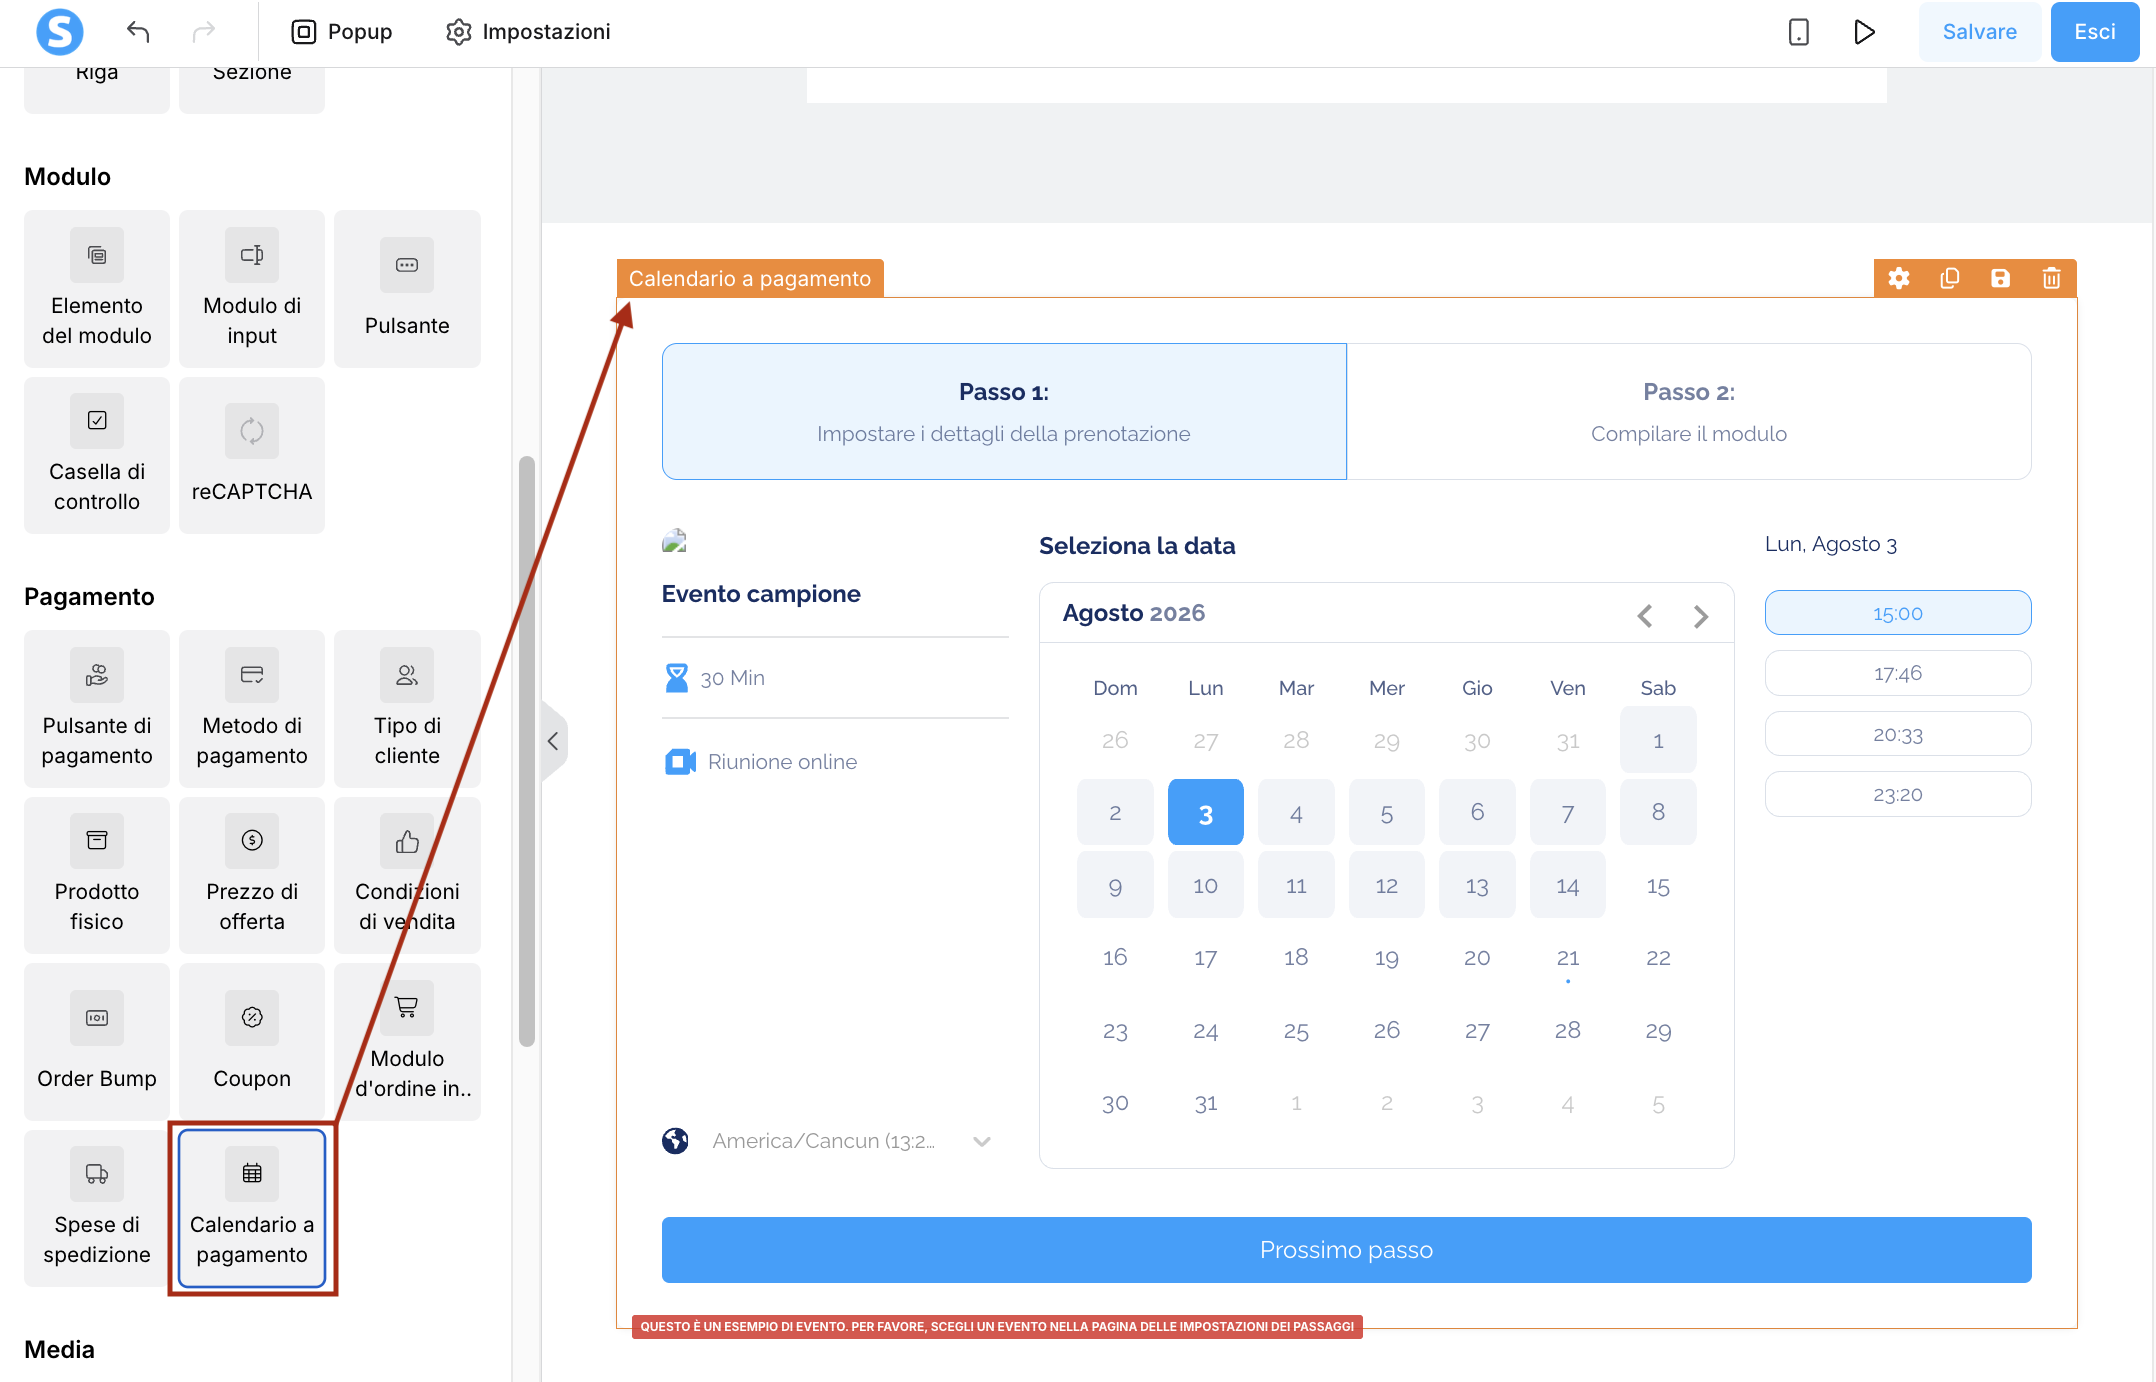
Task: Add Metodo di pagamento block
Action: pos(252,708)
